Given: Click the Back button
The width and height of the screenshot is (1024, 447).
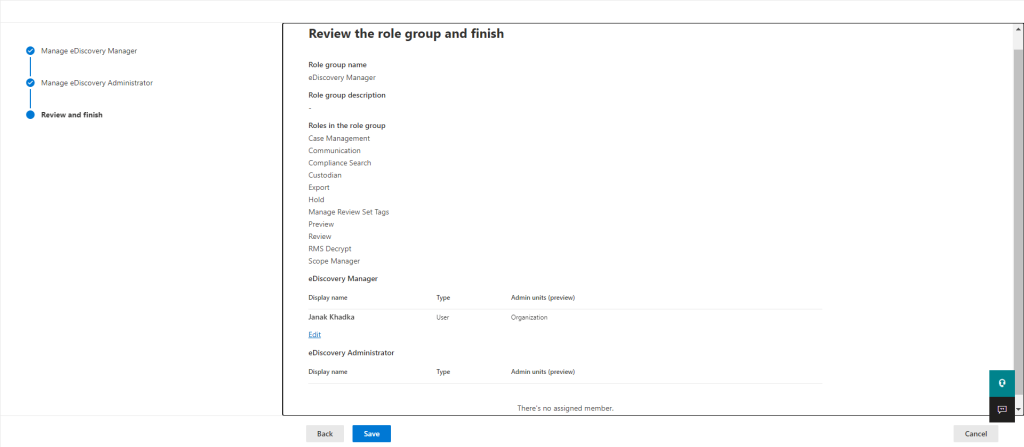Looking at the screenshot, I should click(x=325, y=434).
